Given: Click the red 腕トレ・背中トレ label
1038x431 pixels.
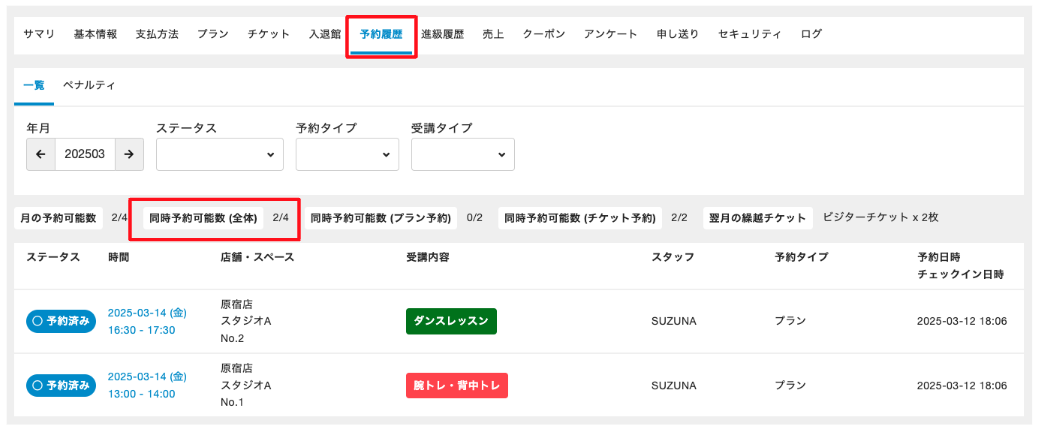Looking at the screenshot, I should pyautogui.click(x=457, y=385).
